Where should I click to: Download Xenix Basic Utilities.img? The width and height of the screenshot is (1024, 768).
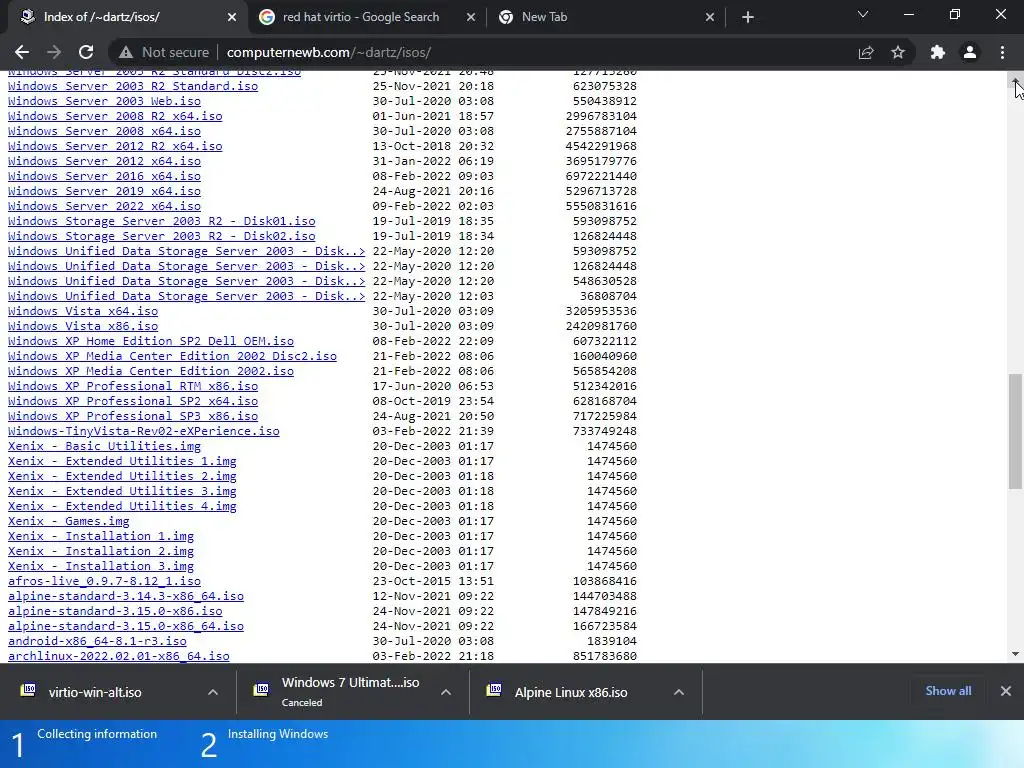tap(104, 447)
